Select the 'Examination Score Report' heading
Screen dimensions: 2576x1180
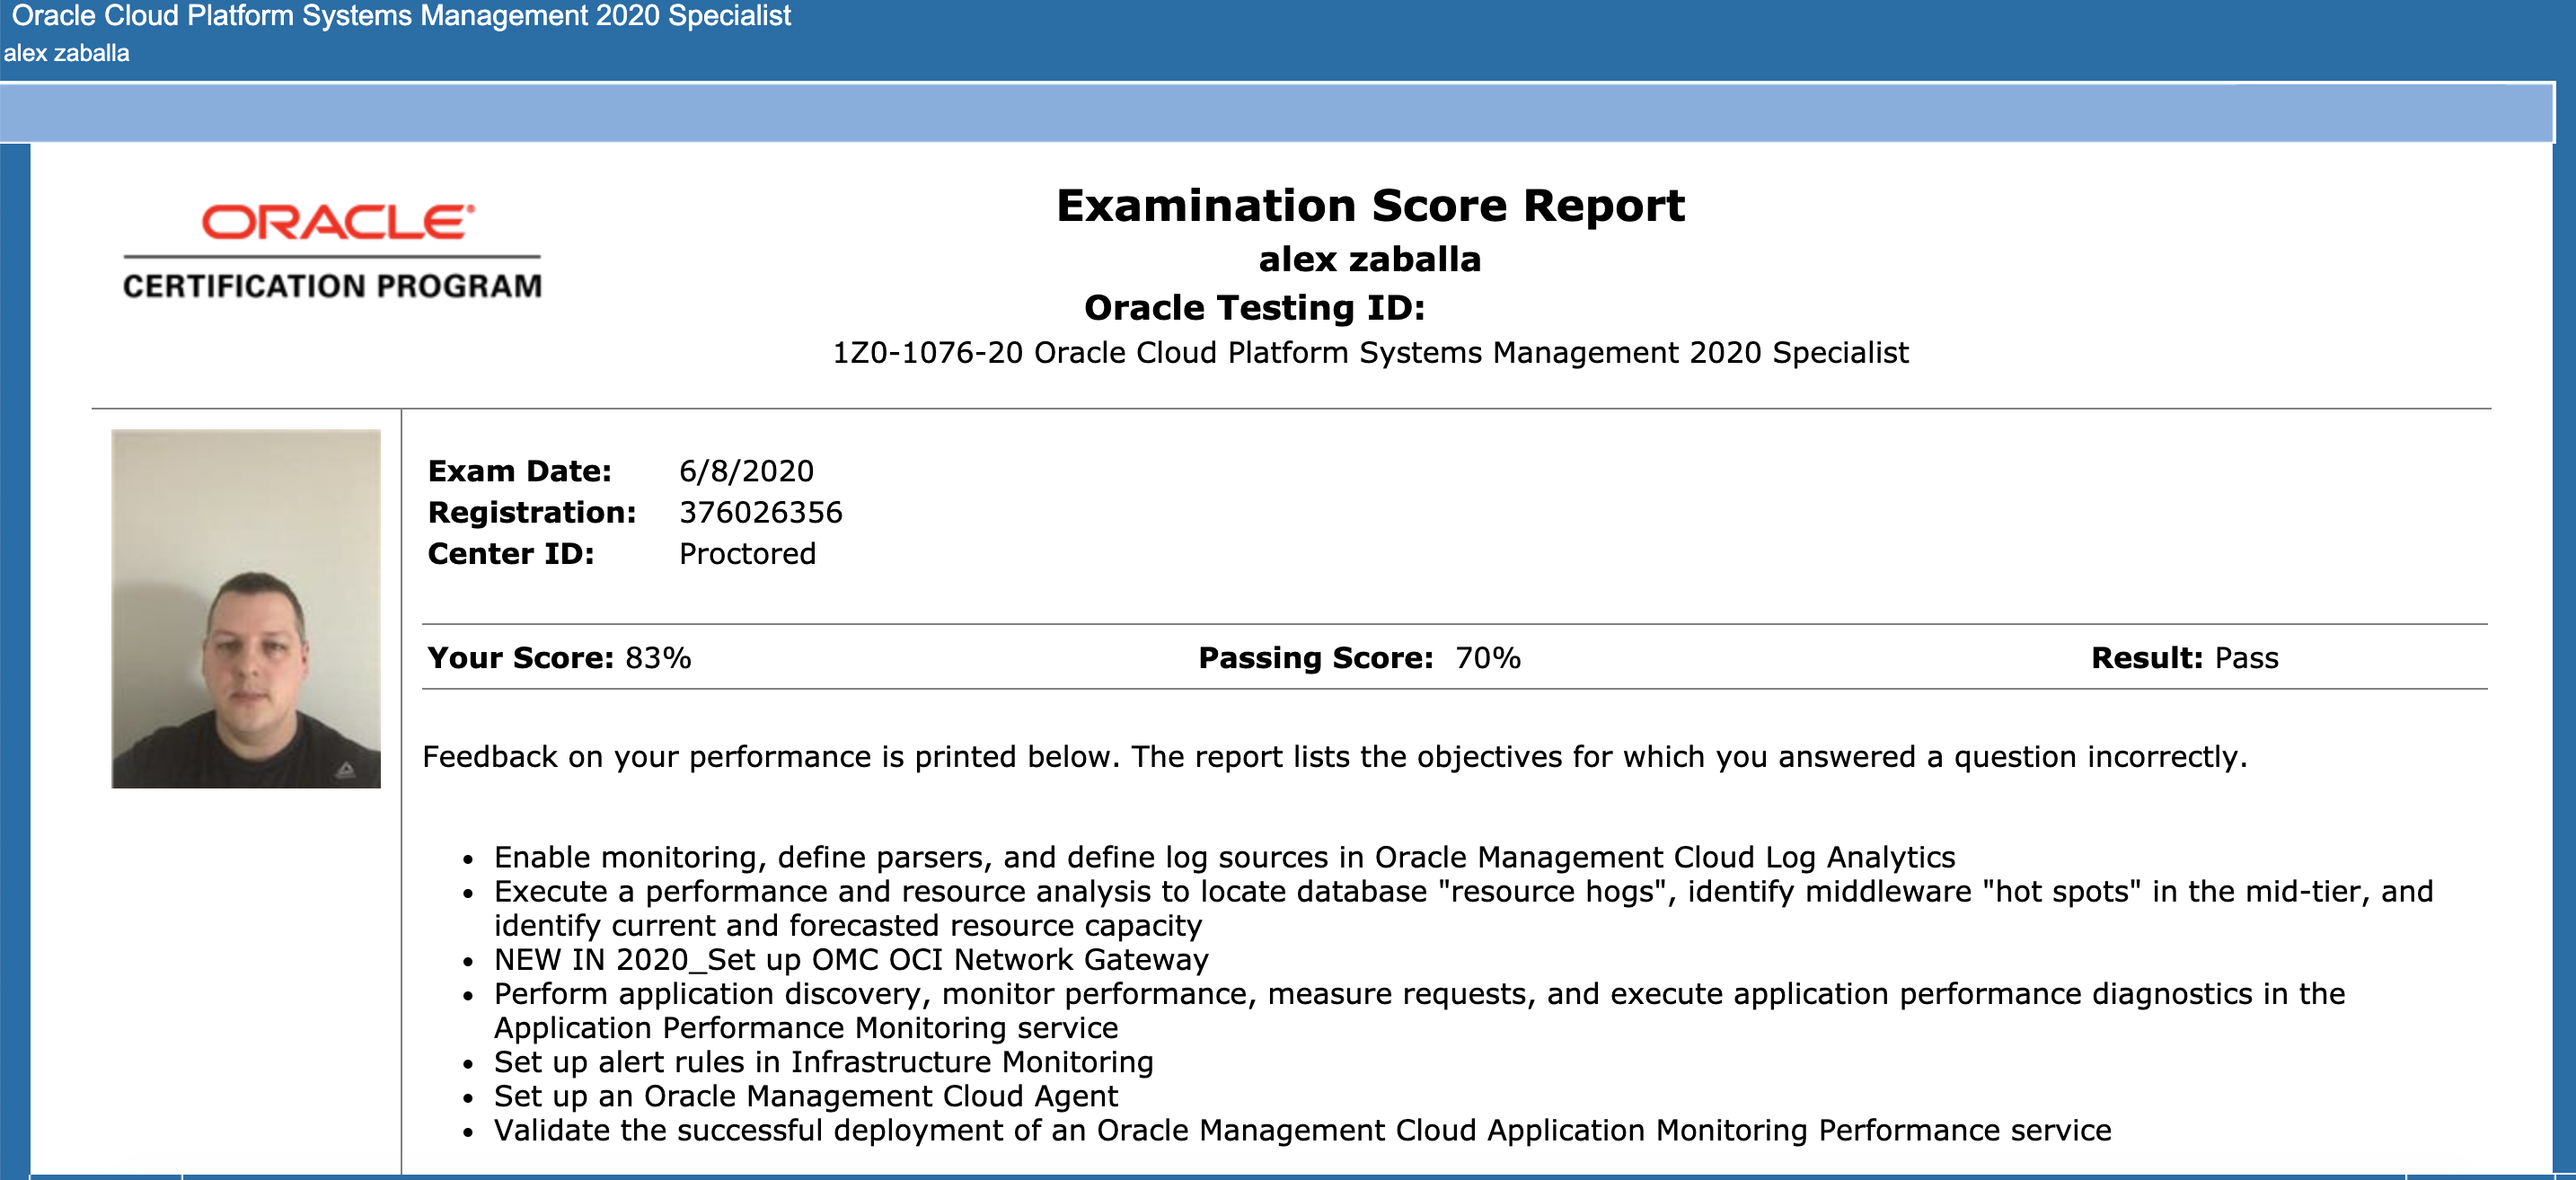[x=1370, y=206]
